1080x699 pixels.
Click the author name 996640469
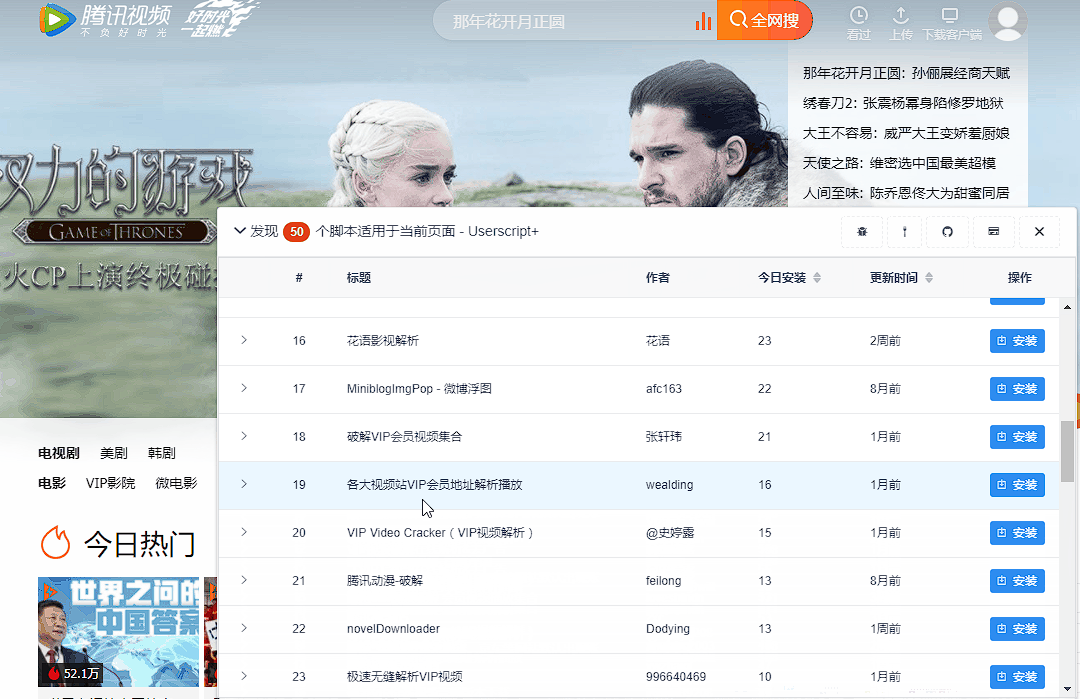click(x=676, y=677)
